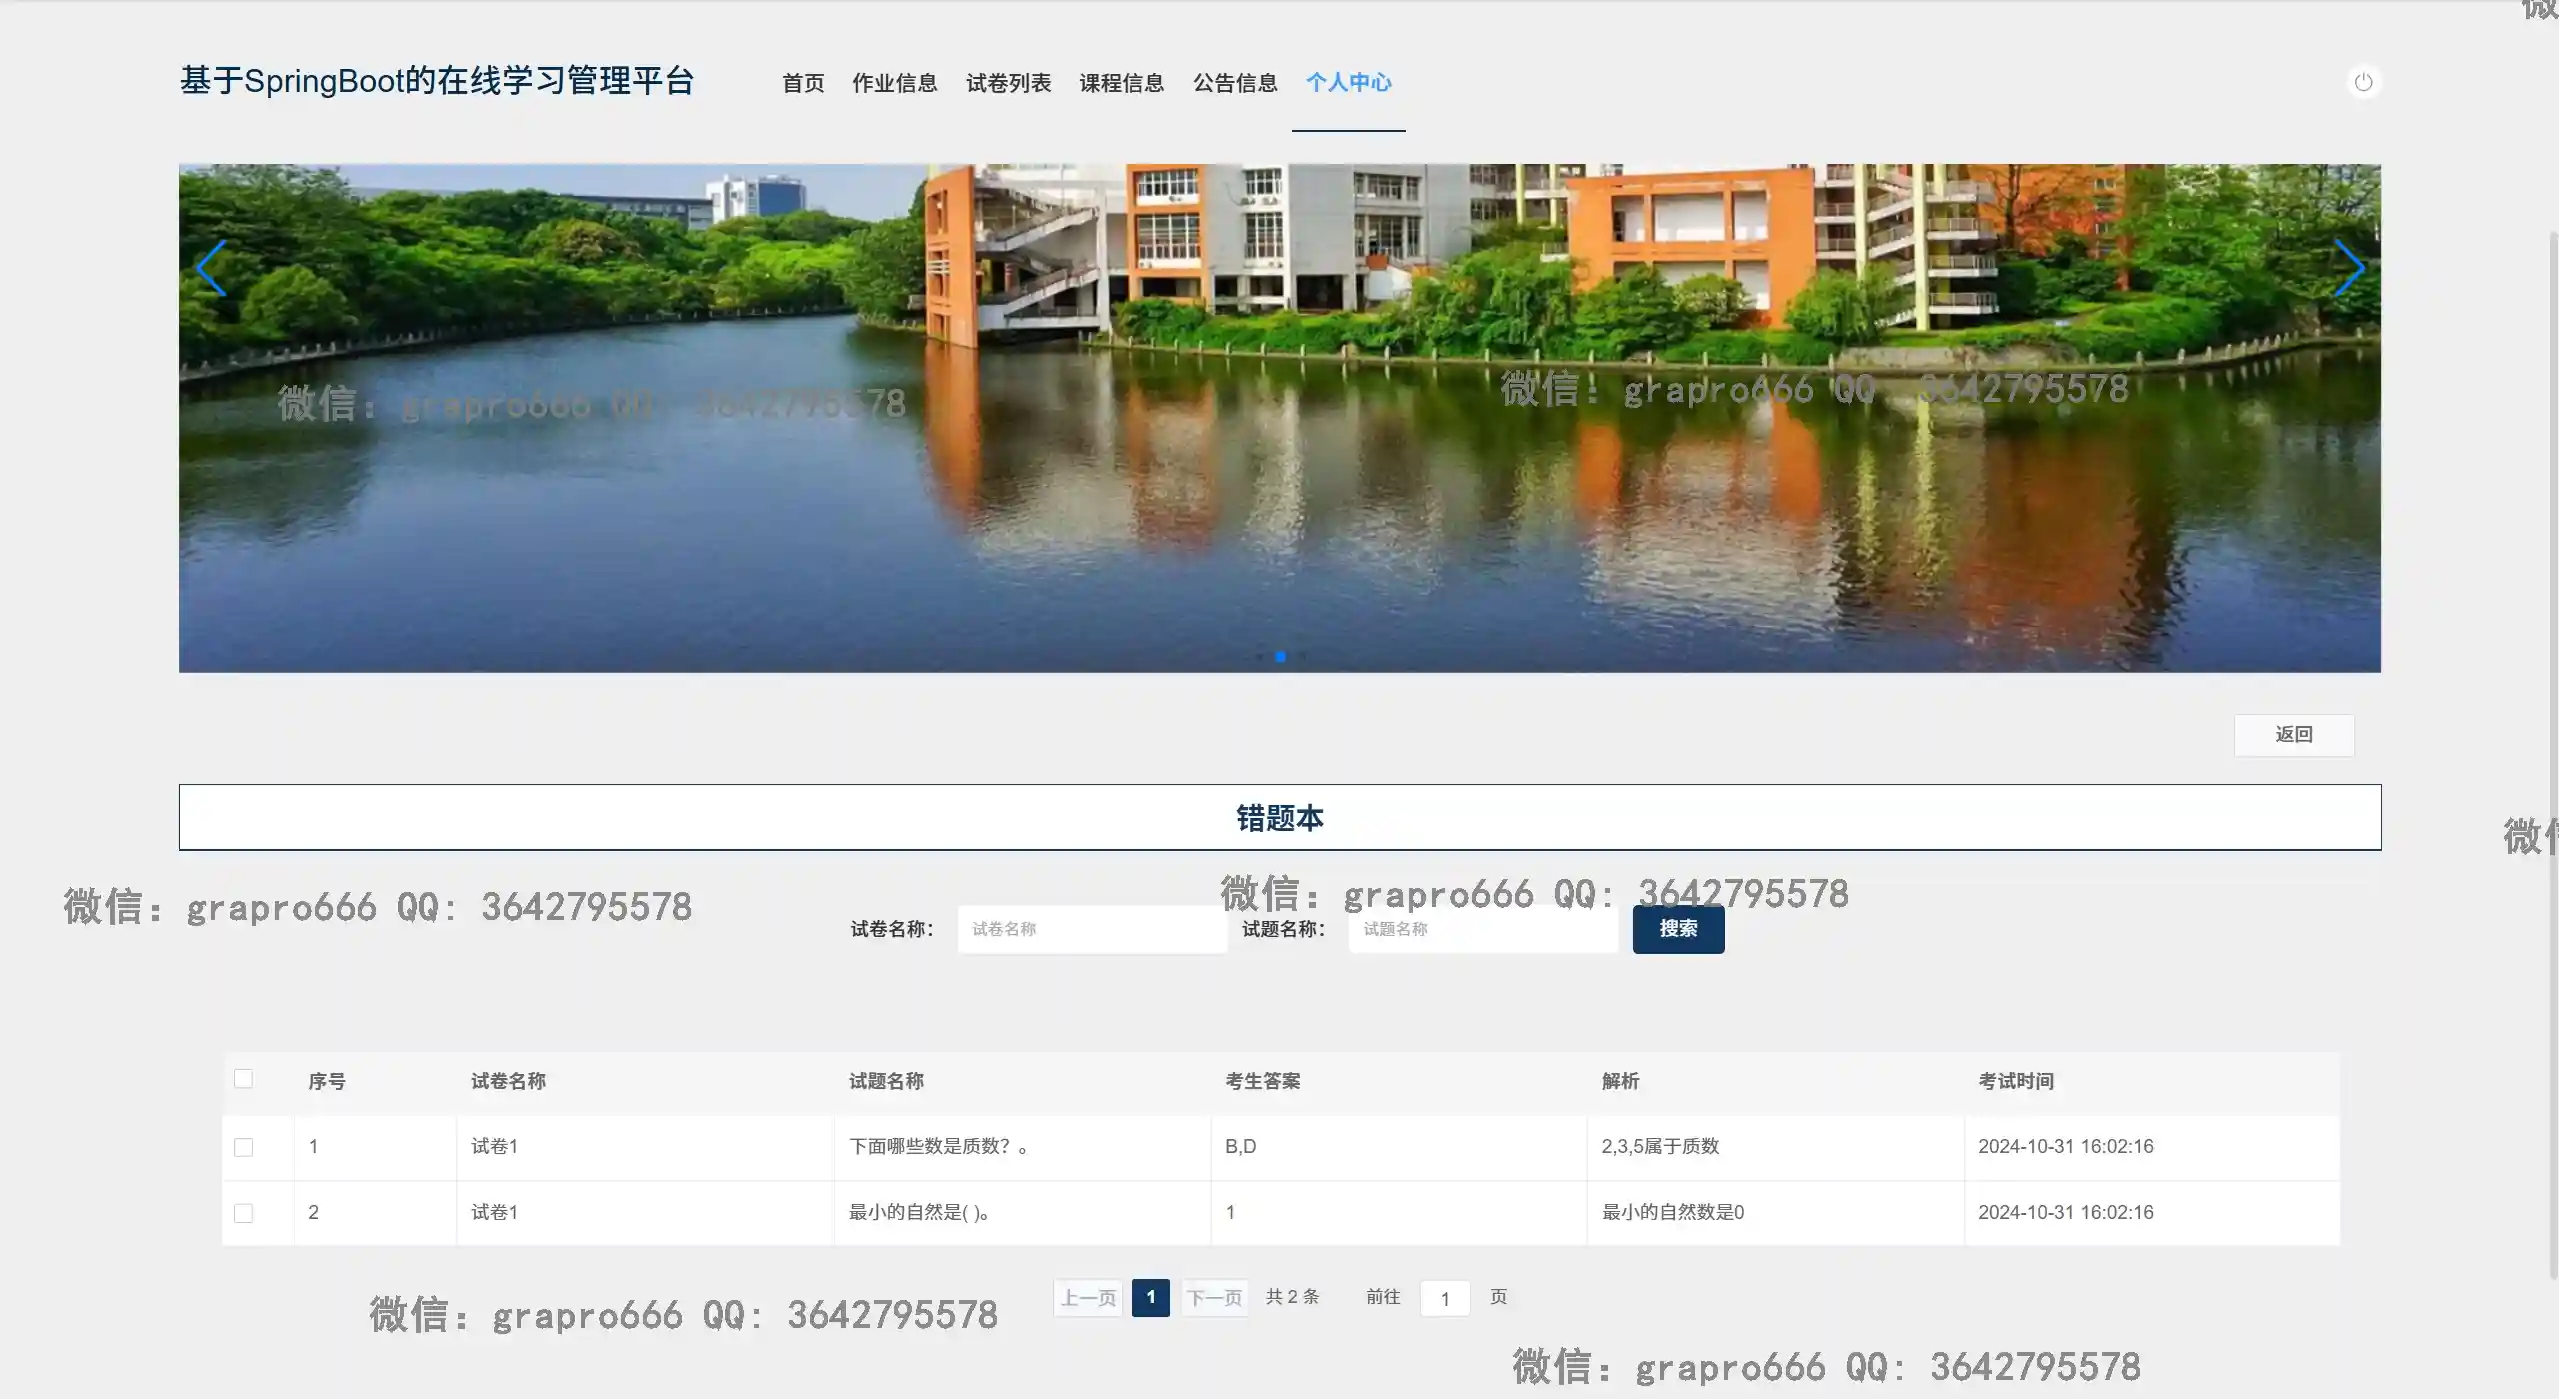The image size is (2559, 1399).
Task: Select the 个人中心 tab
Action: click(x=1348, y=83)
